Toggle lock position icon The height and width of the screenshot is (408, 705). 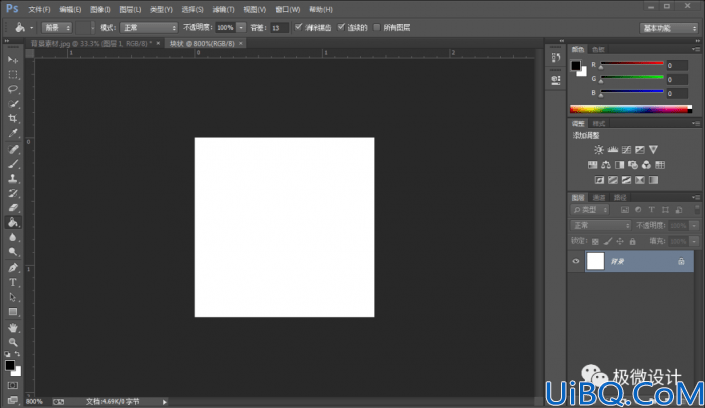point(620,242)
